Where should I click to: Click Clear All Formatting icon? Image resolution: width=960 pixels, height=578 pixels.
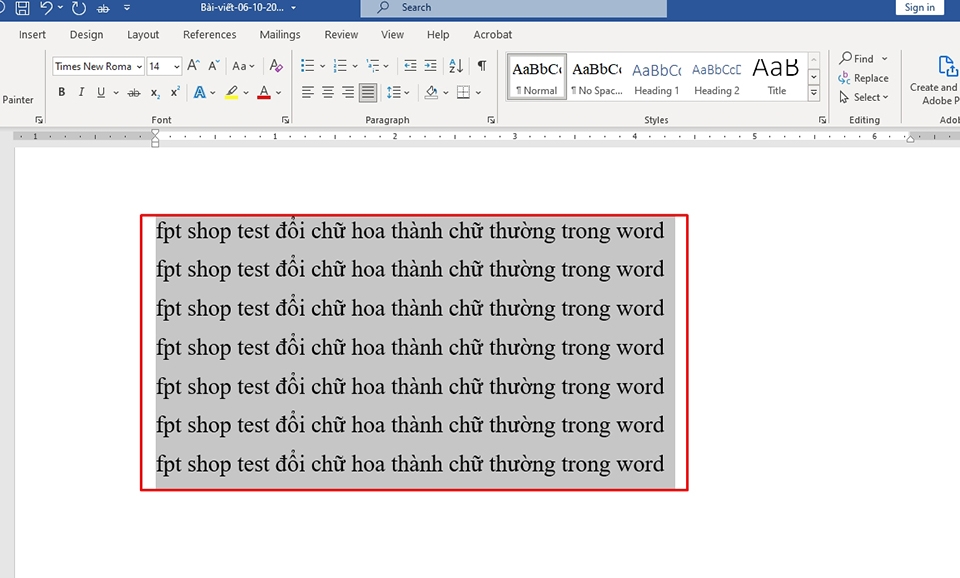[x=276, y=66]
